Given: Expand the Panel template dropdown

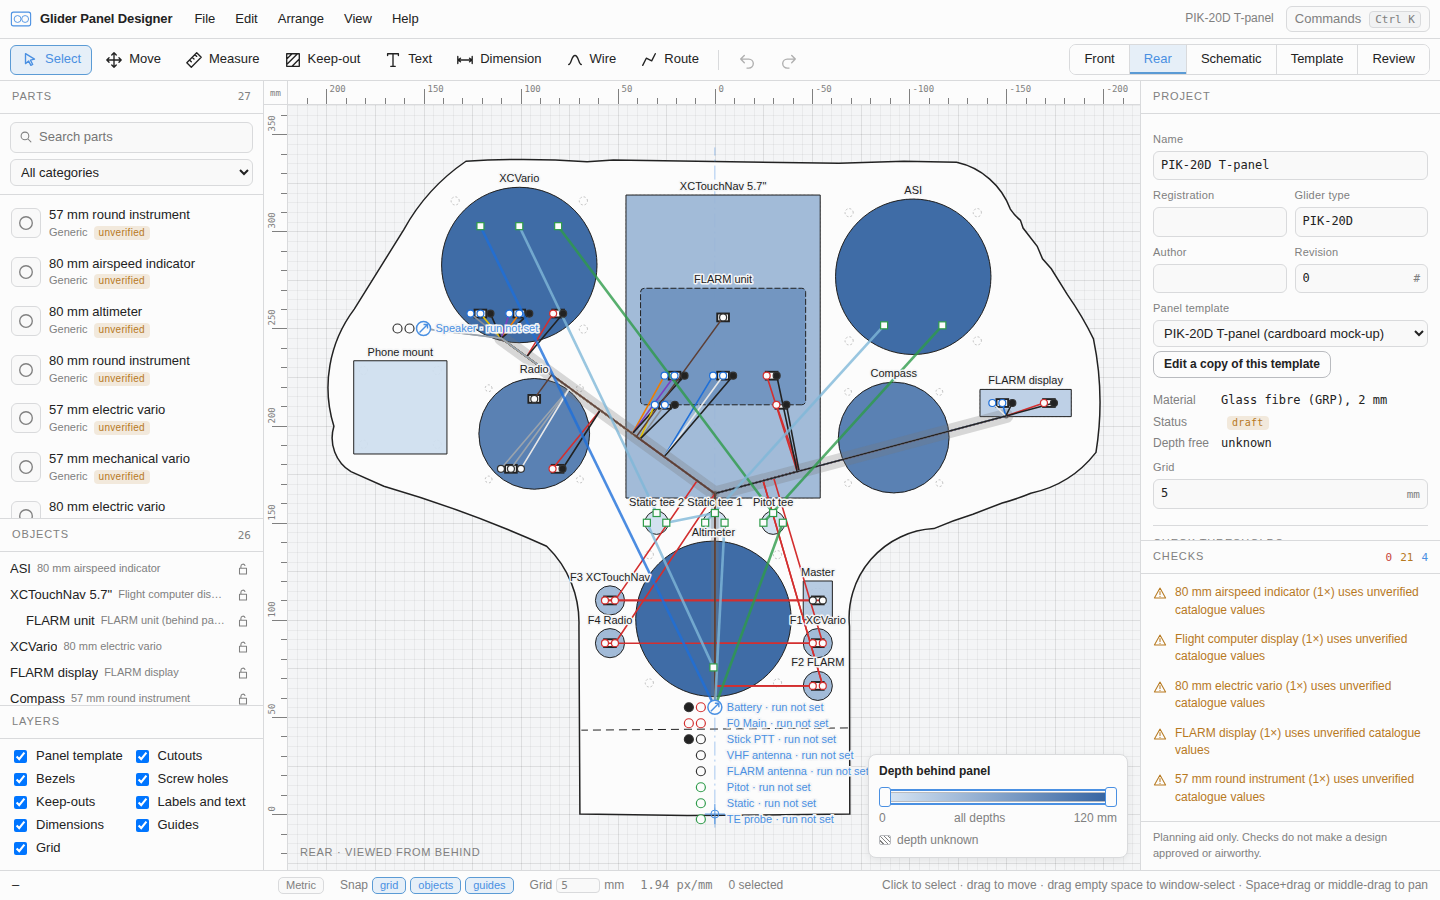Looking at the screenshot, I should pos(1290,334).
